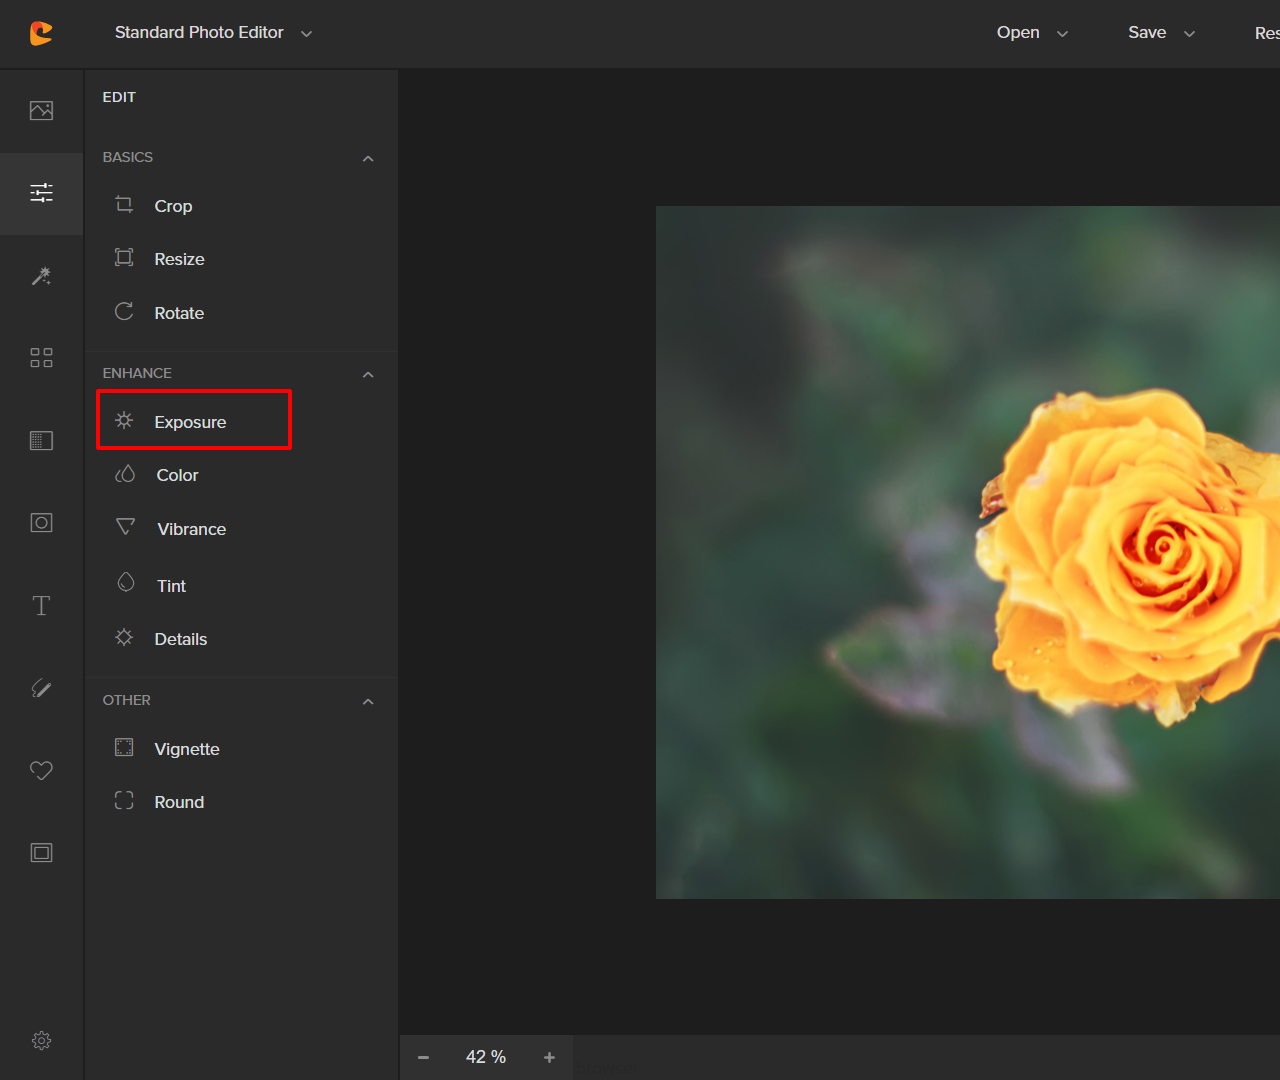Select the adjustment sliders Edit icon

pos(41,193)
